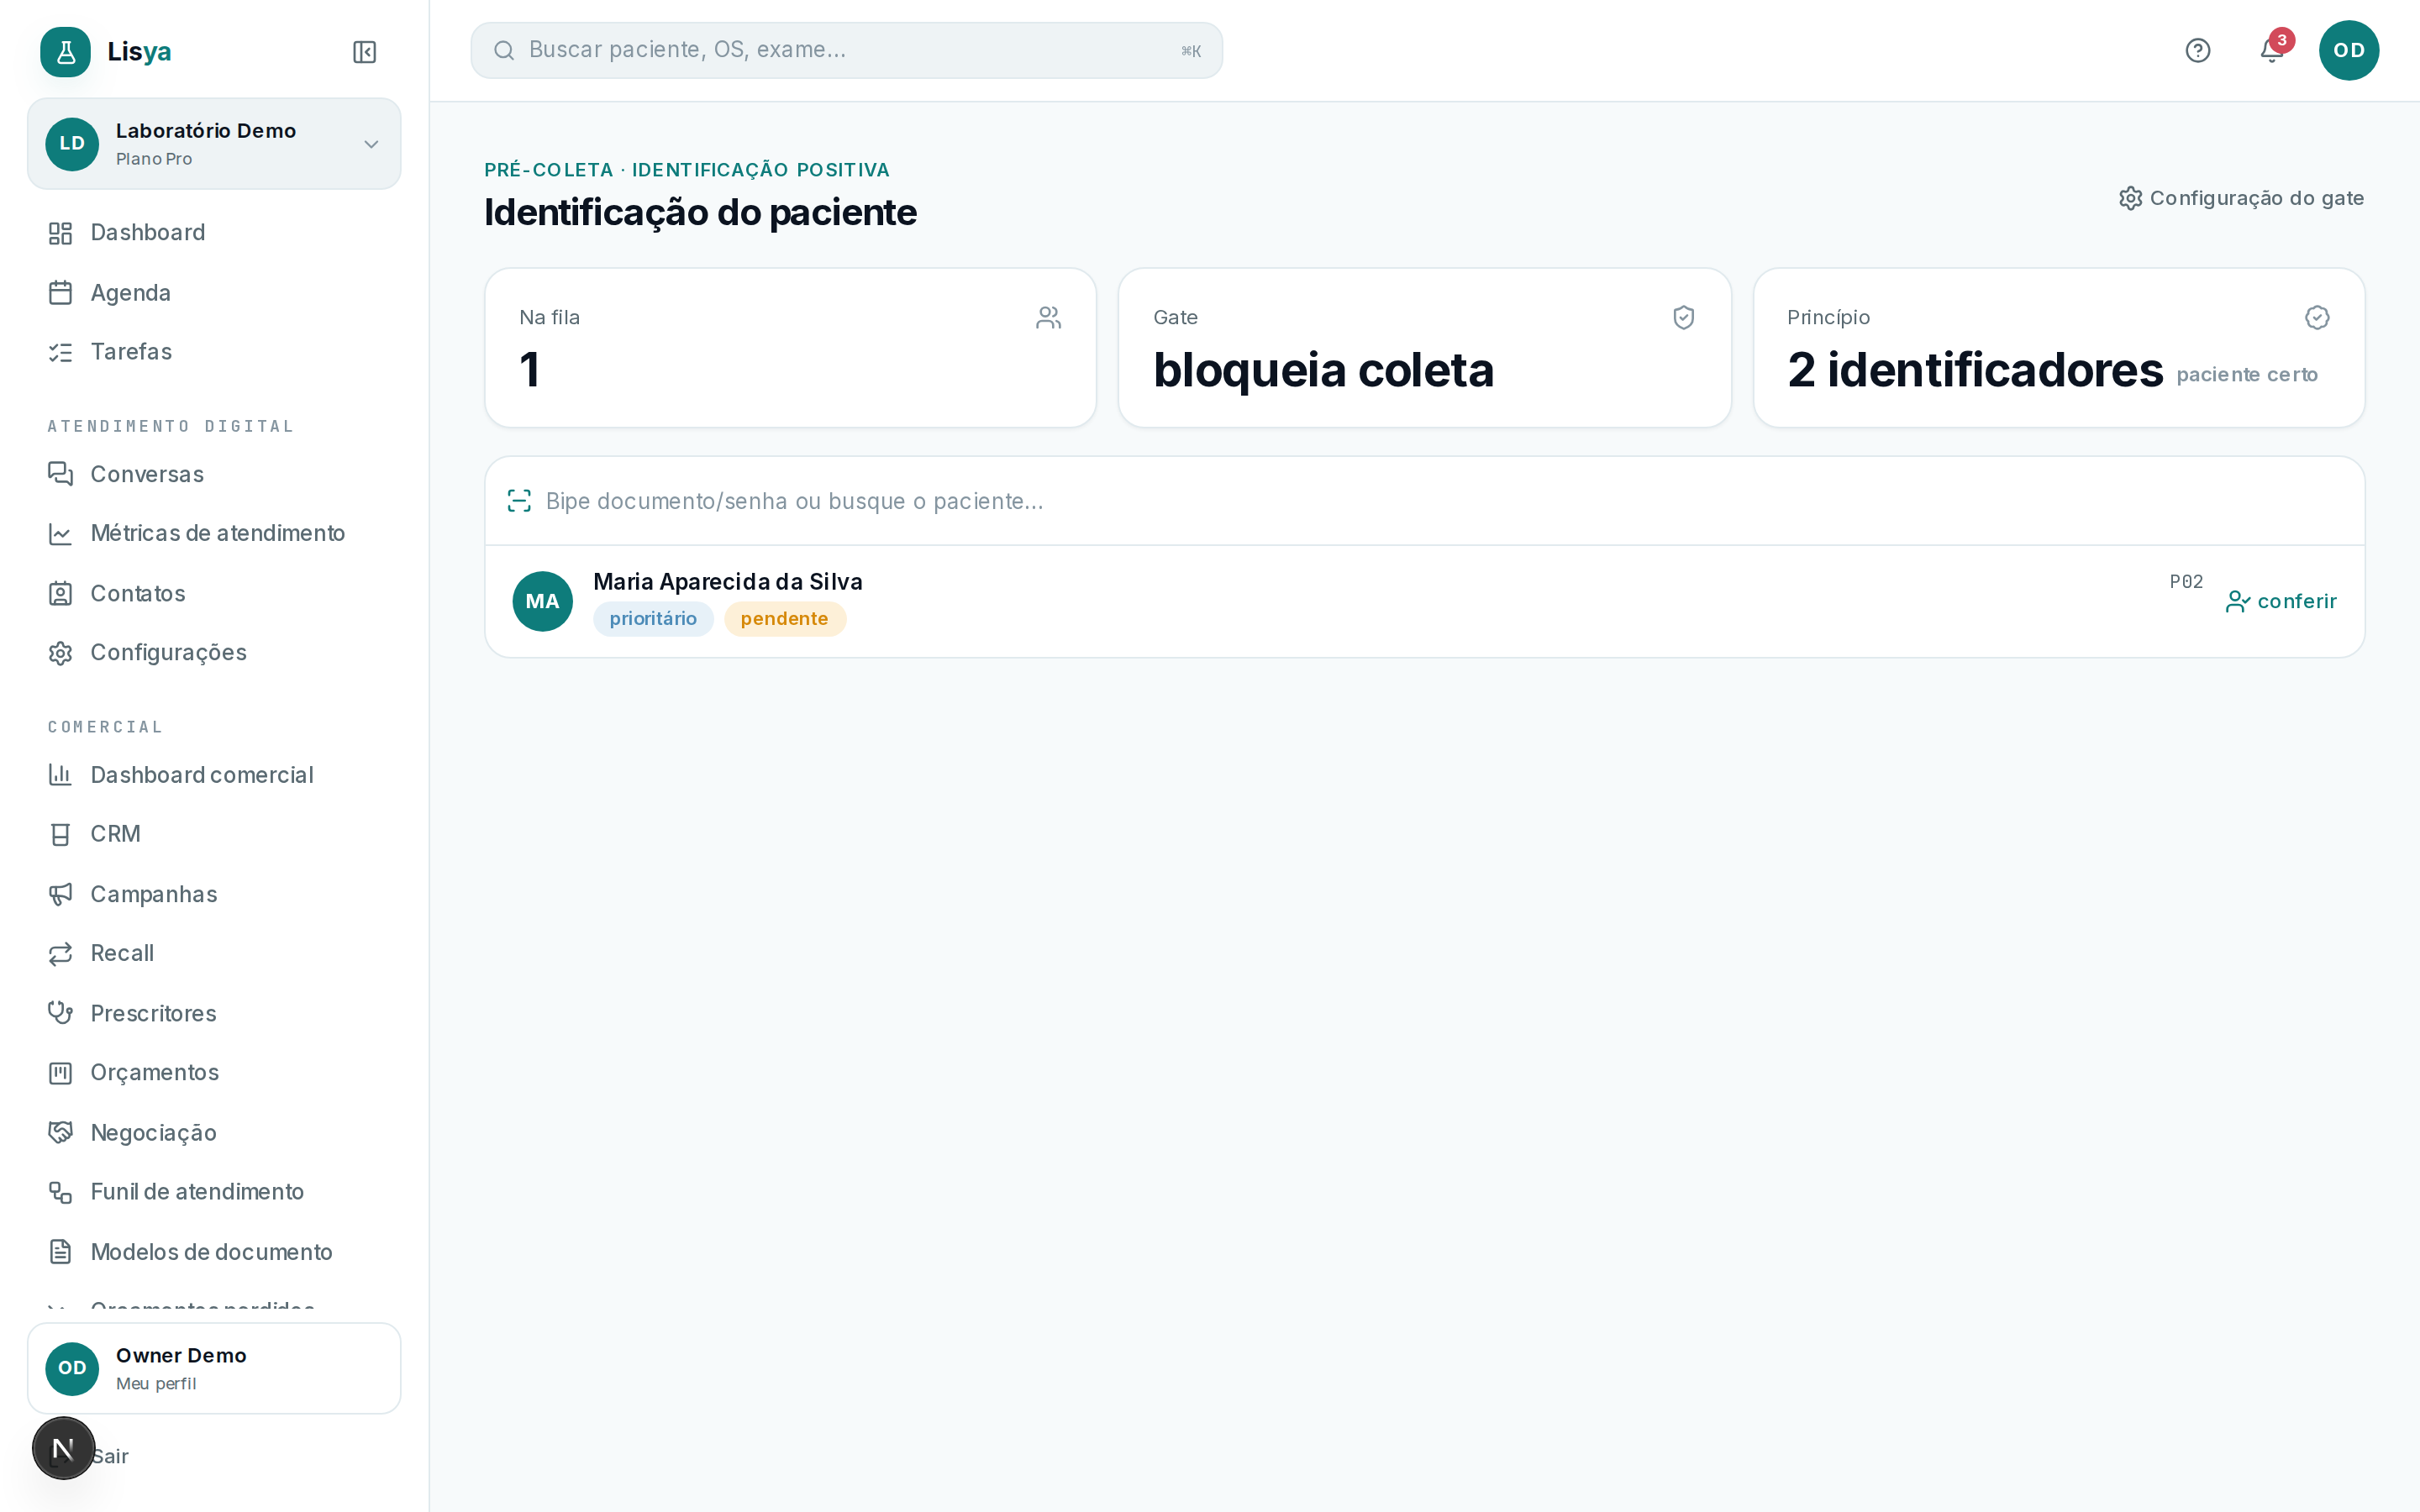Click the Tarefas checklist icon

(x=60, y=352)
